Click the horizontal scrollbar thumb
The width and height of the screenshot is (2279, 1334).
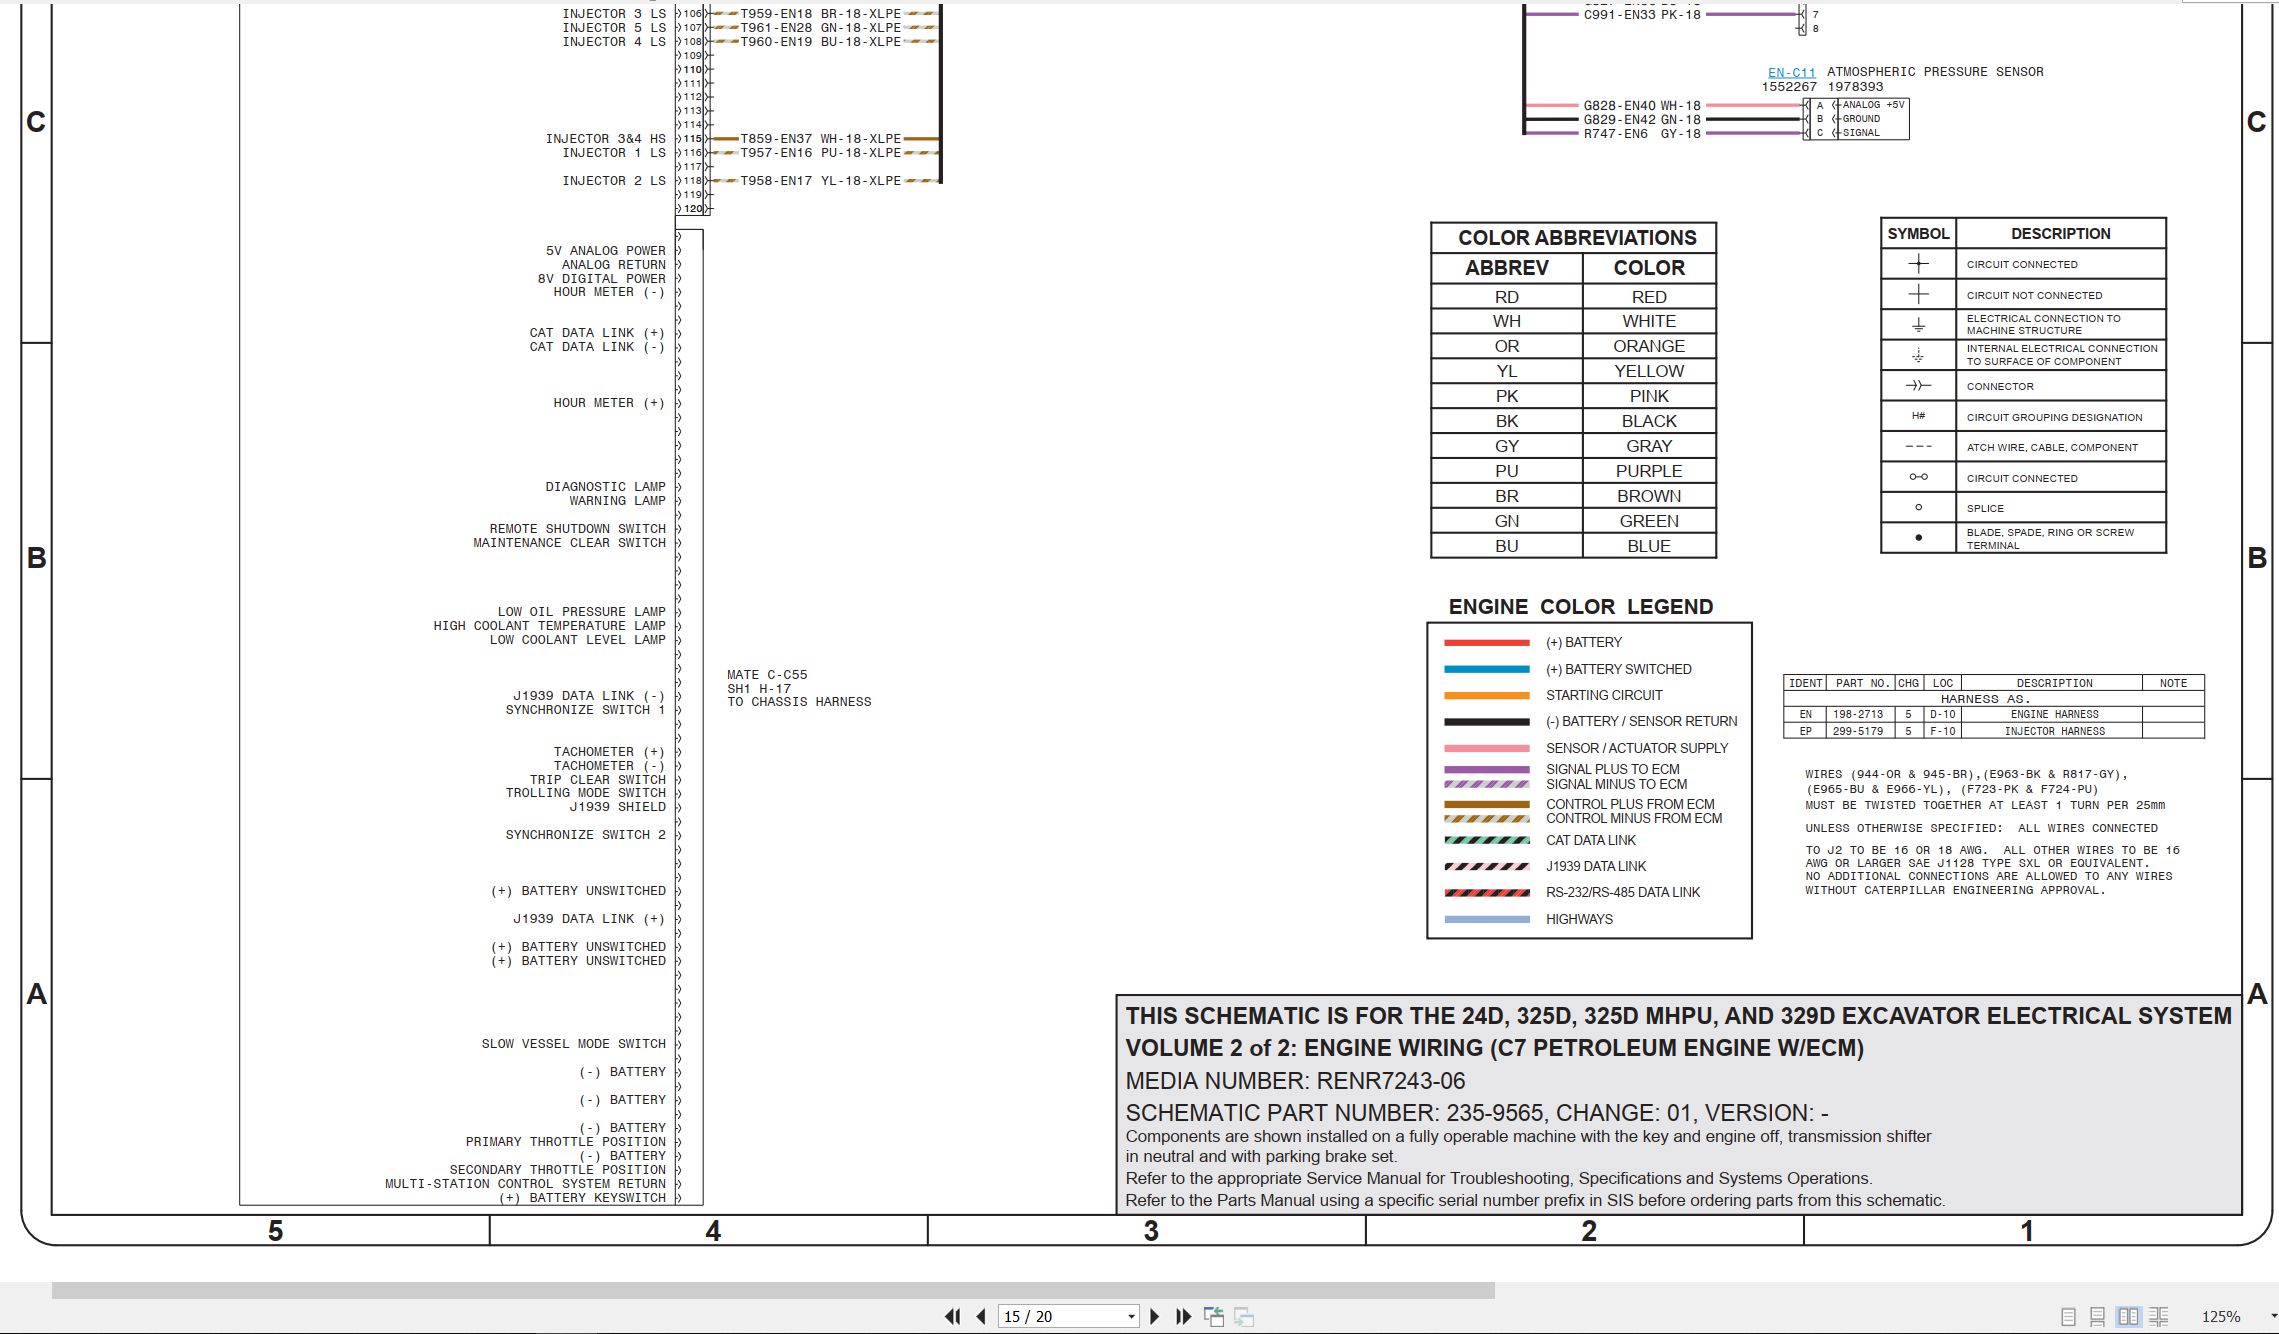coord(773,1290)
